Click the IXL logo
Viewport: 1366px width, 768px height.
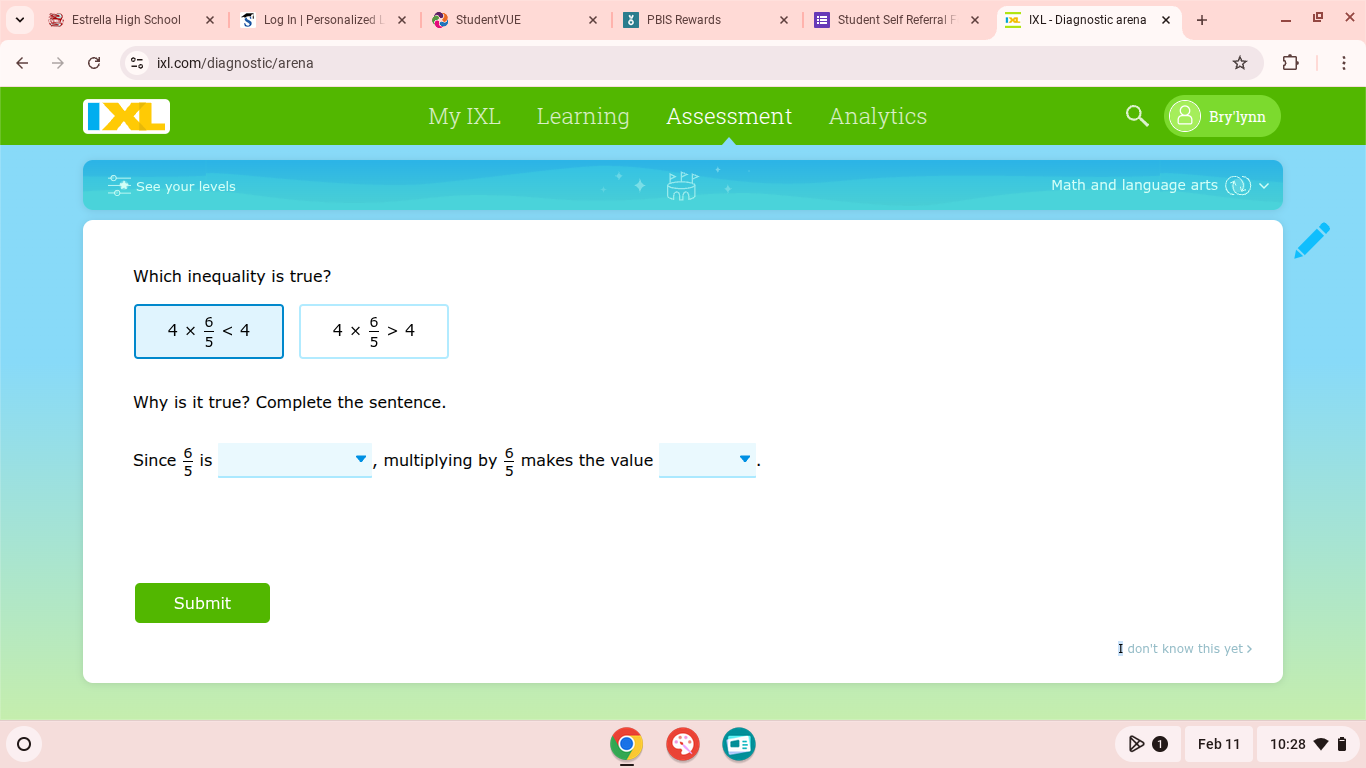point(127,116)
